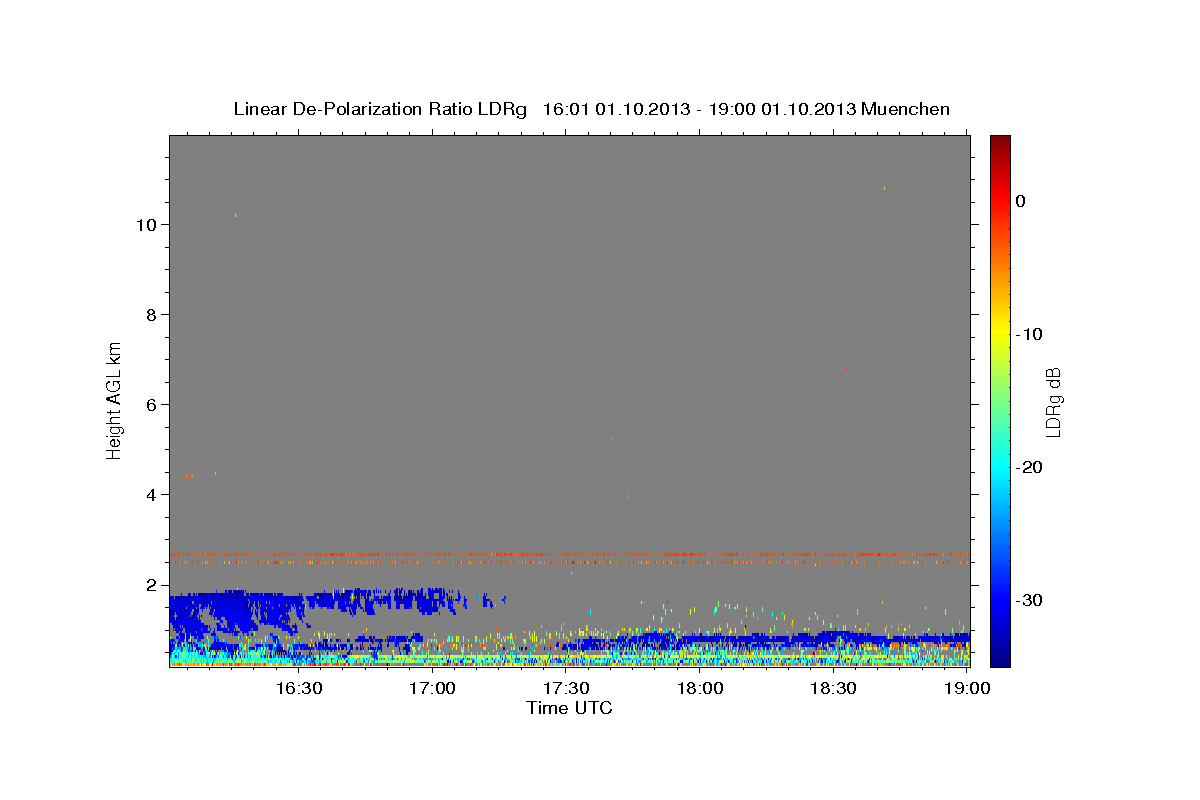Click the orange horizontal line near 2.6 km height
This screenshot has height=800, width=1200.
click(x=569, y=554)
